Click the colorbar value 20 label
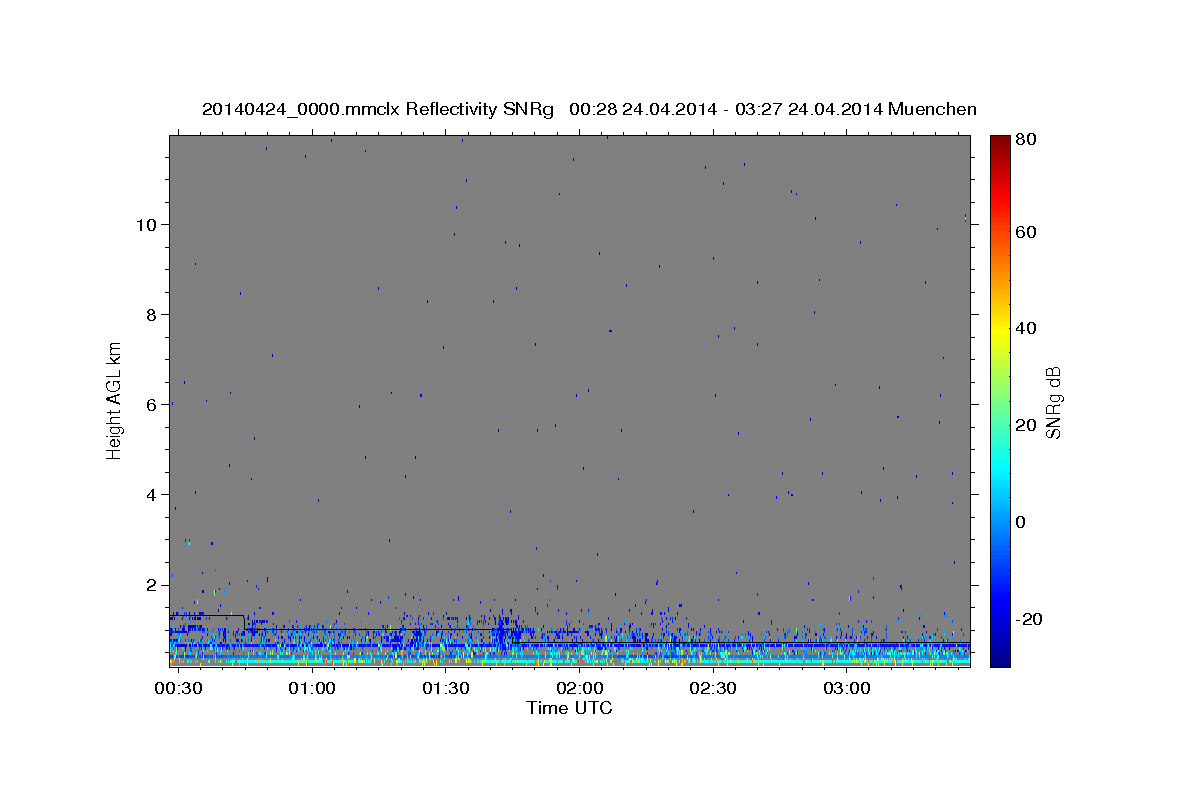 (x=1027, y=425)
